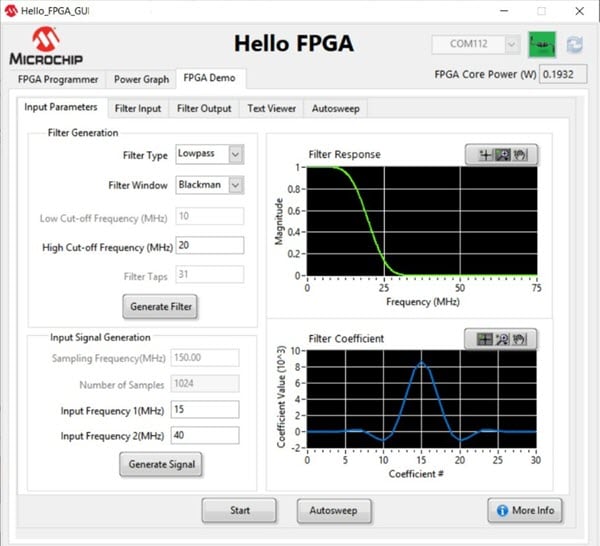Switch to the FPGA Programmer tab
The height and width of the screenshot is (546, 600).
(58, 79)
